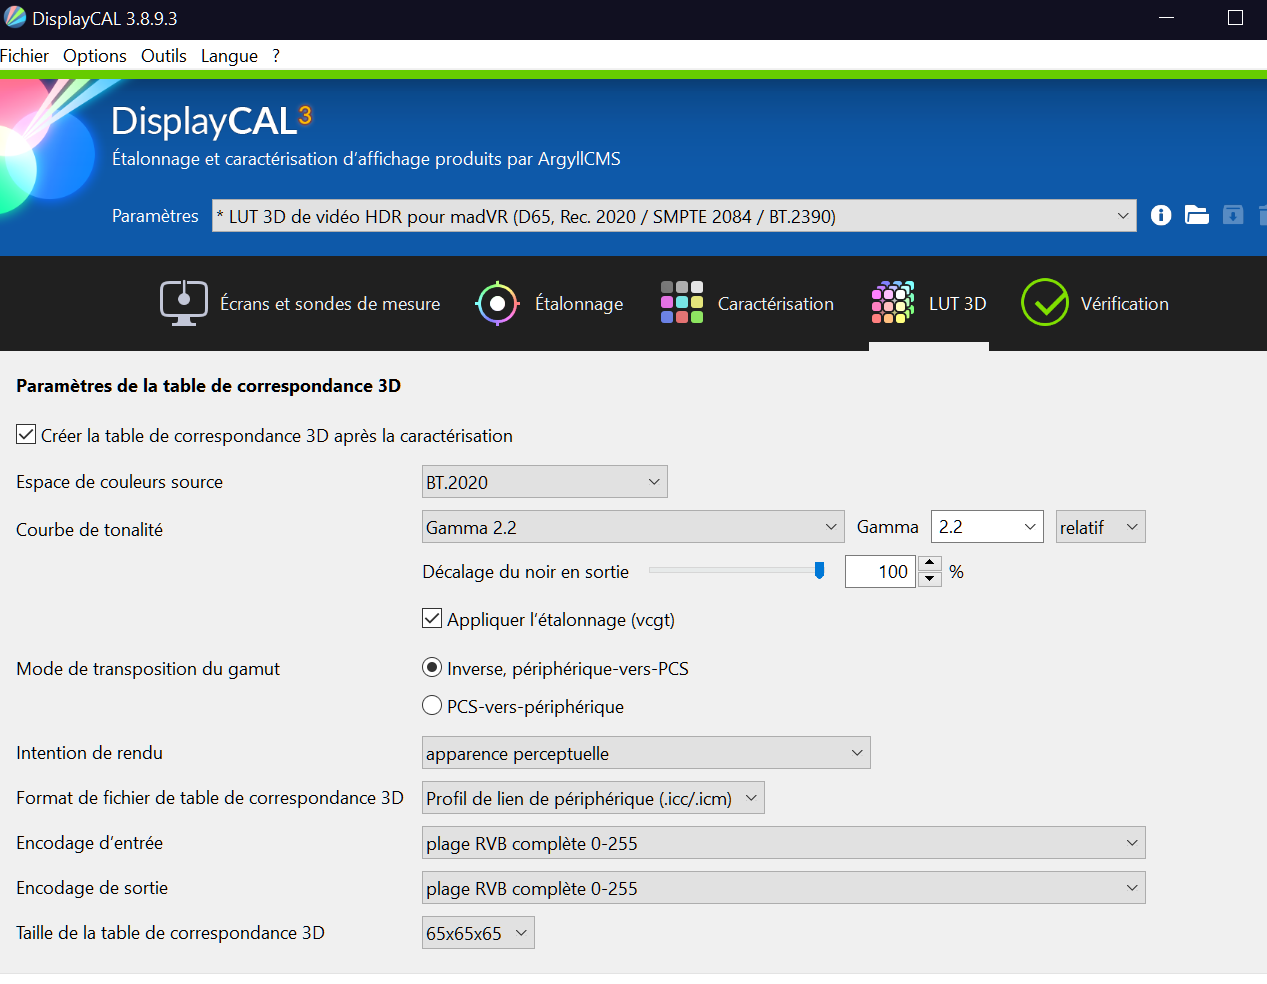Image resolution: width=1267 pixels, height=984 pixels.
Task: Click the black output offset slider handle
Action: [820, 570]
